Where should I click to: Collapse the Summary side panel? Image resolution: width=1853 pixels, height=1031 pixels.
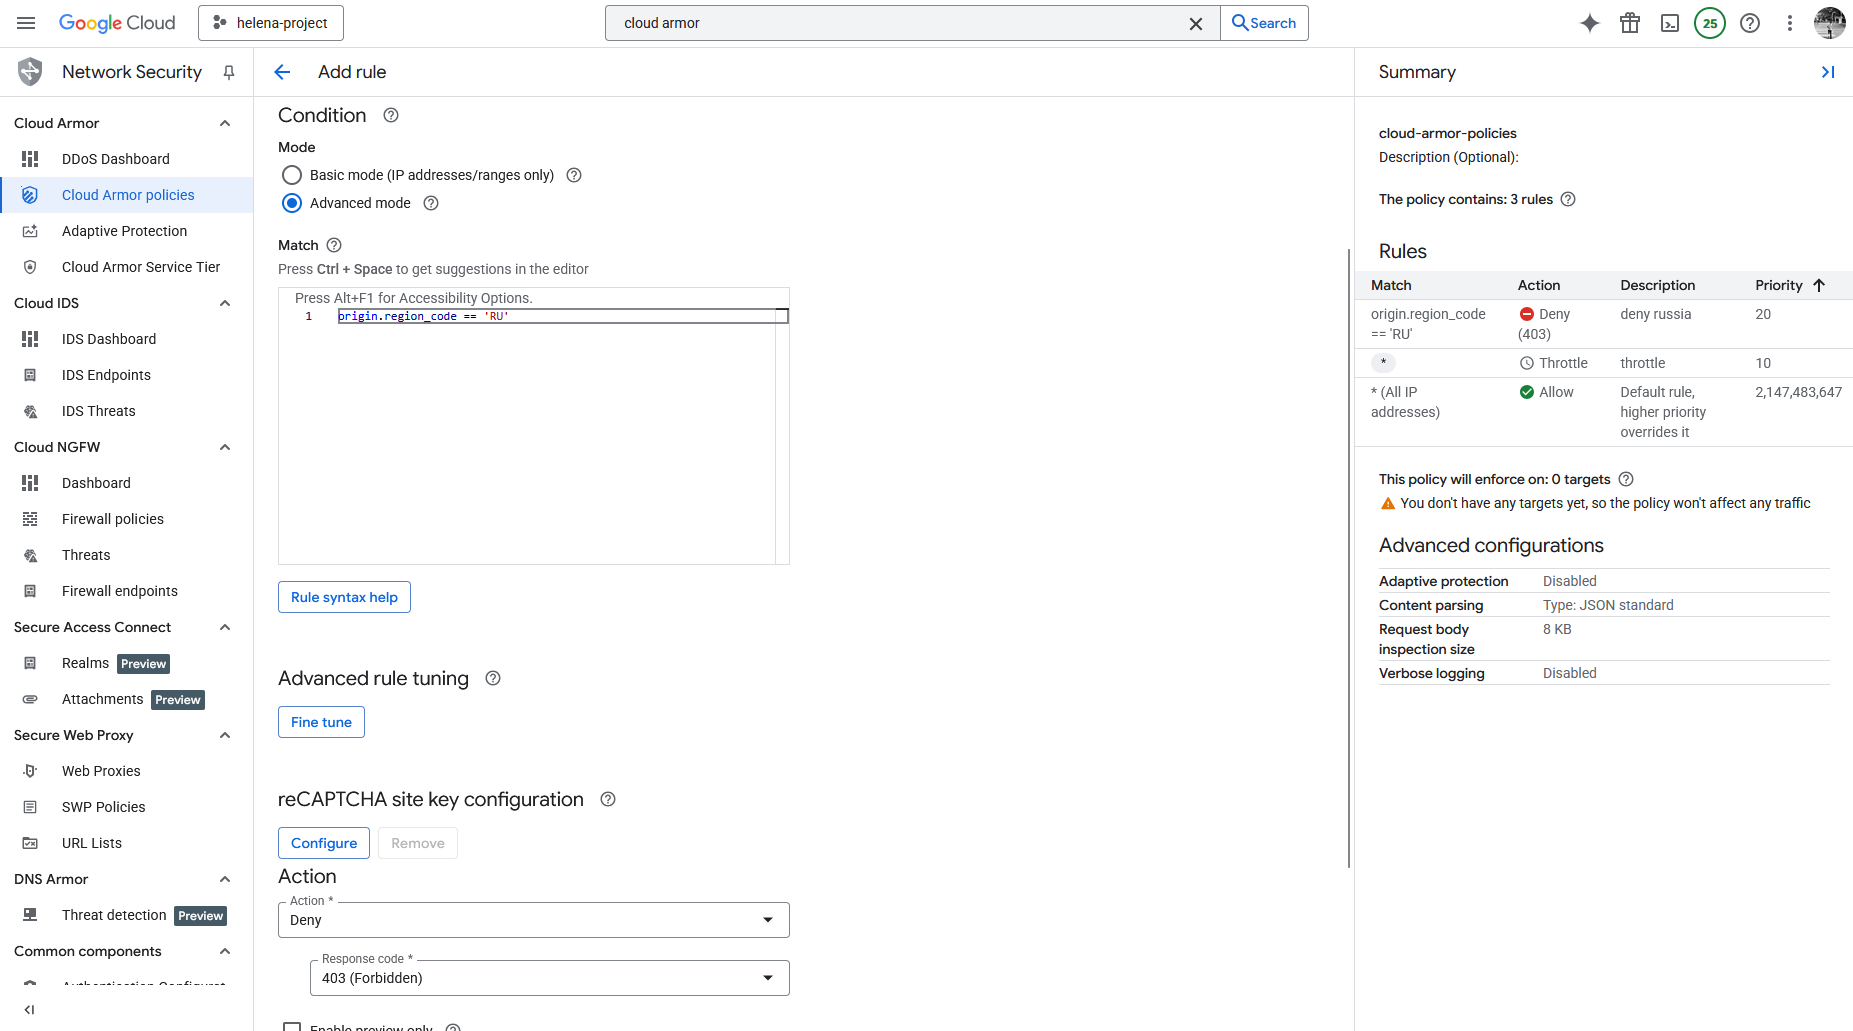coord(1827,72)
